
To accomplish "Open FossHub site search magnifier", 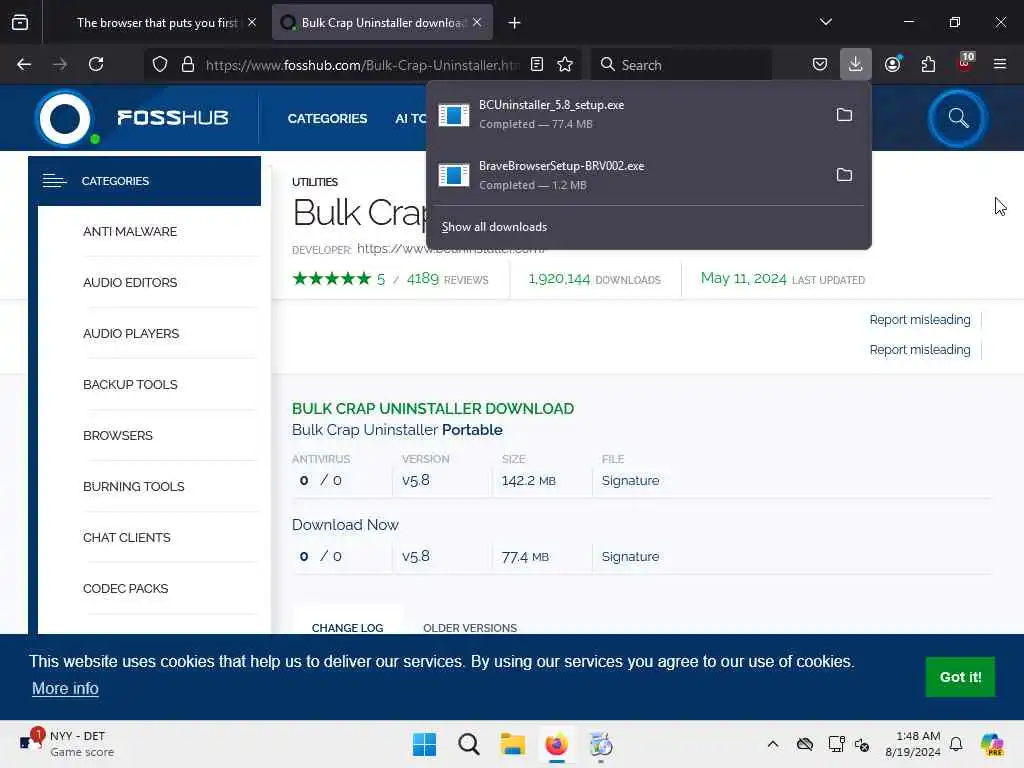I will (957, 118).
